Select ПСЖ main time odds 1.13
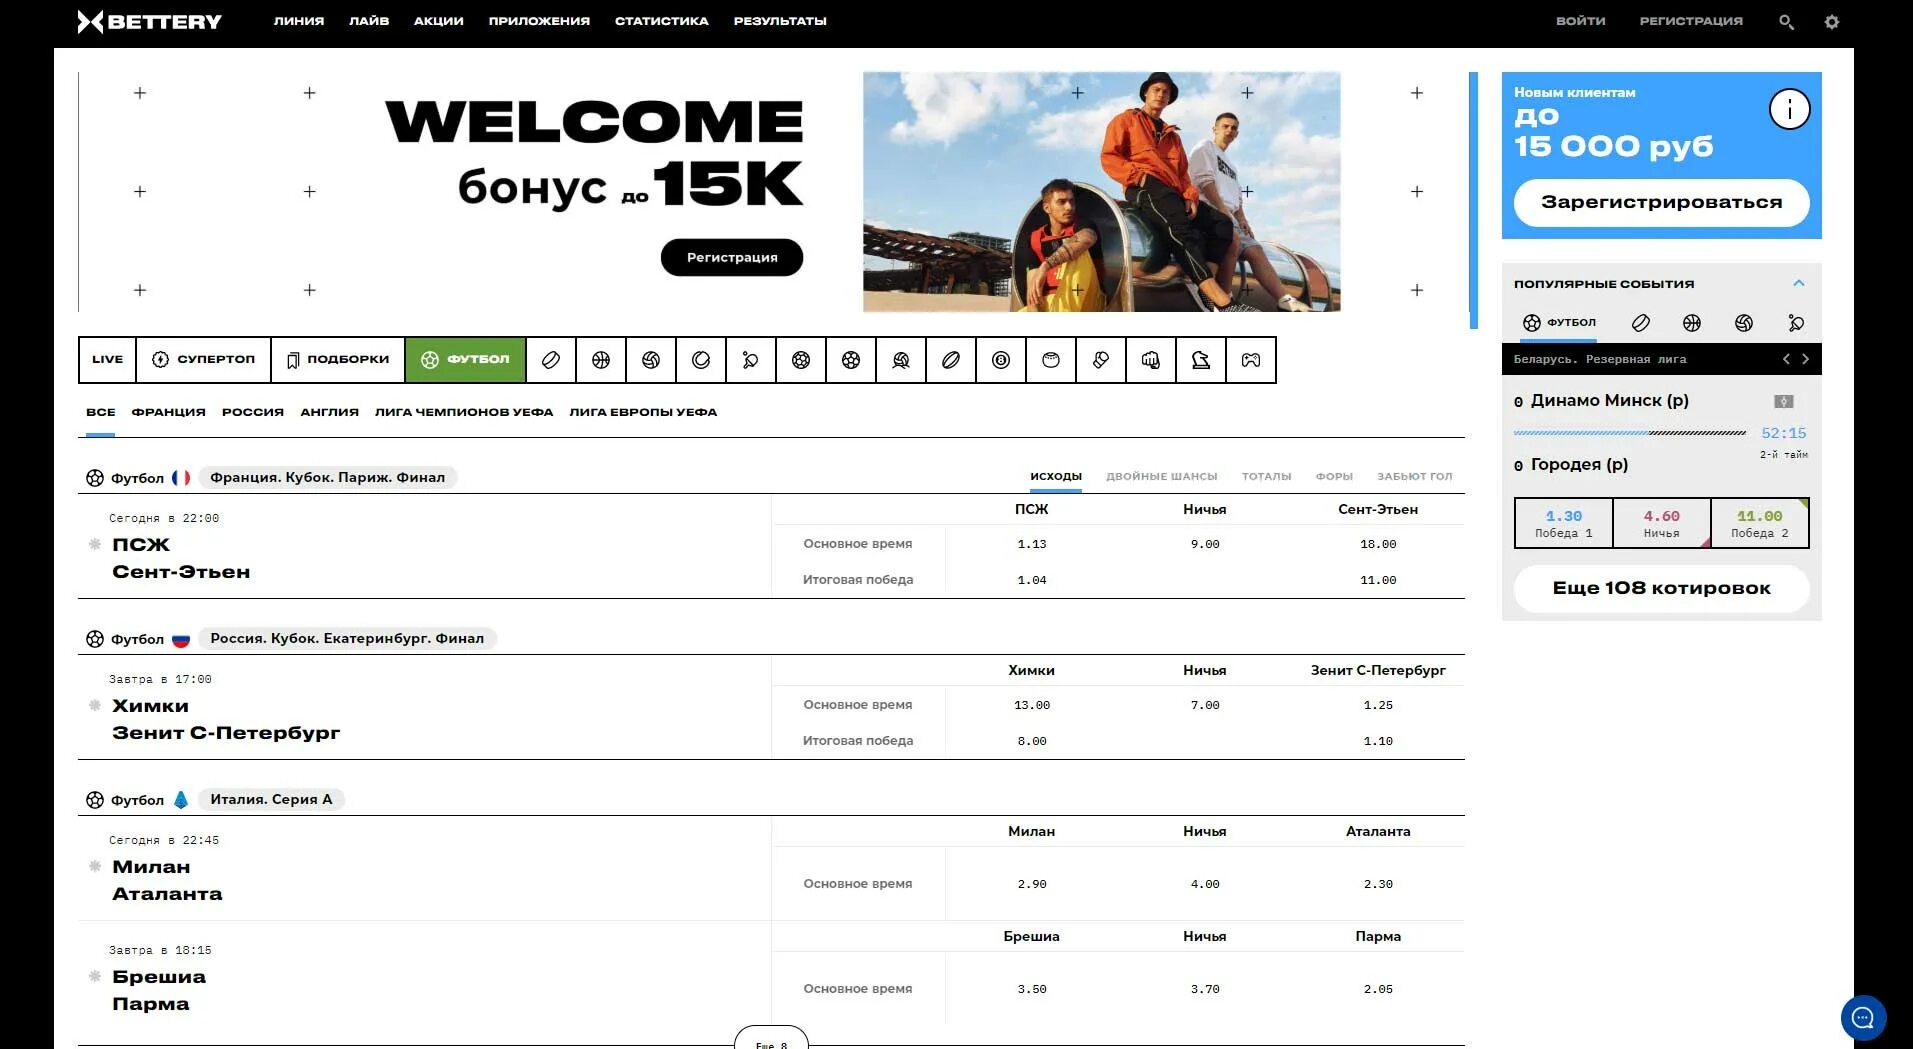This screenshot has width=1913, height=1049. 1032,544
